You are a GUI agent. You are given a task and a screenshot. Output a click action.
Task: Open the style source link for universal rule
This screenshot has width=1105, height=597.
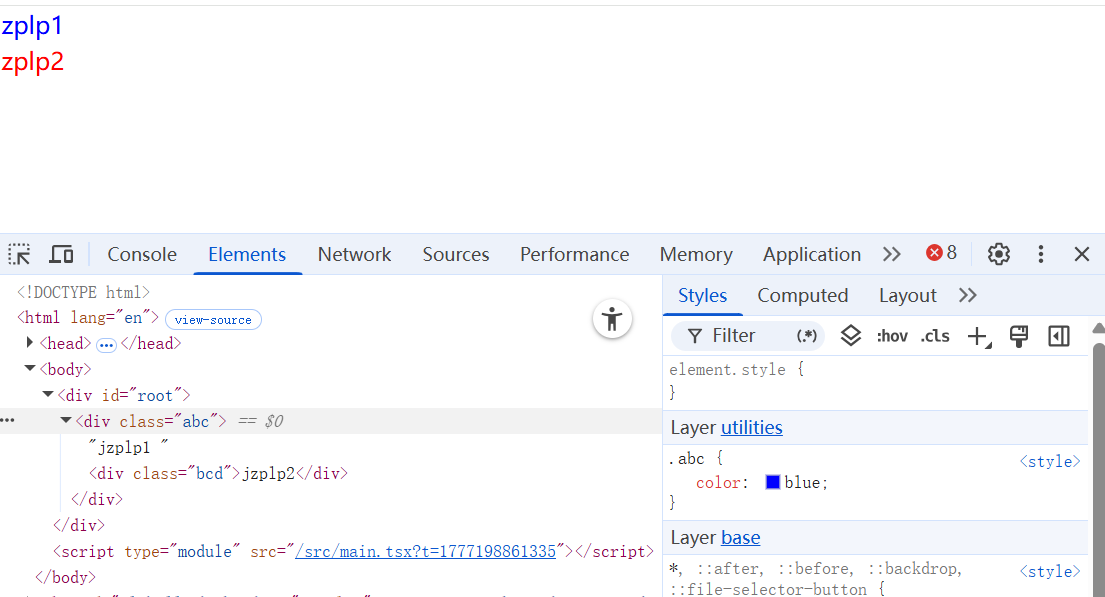pyautogui.click(x=1050, y=572)
